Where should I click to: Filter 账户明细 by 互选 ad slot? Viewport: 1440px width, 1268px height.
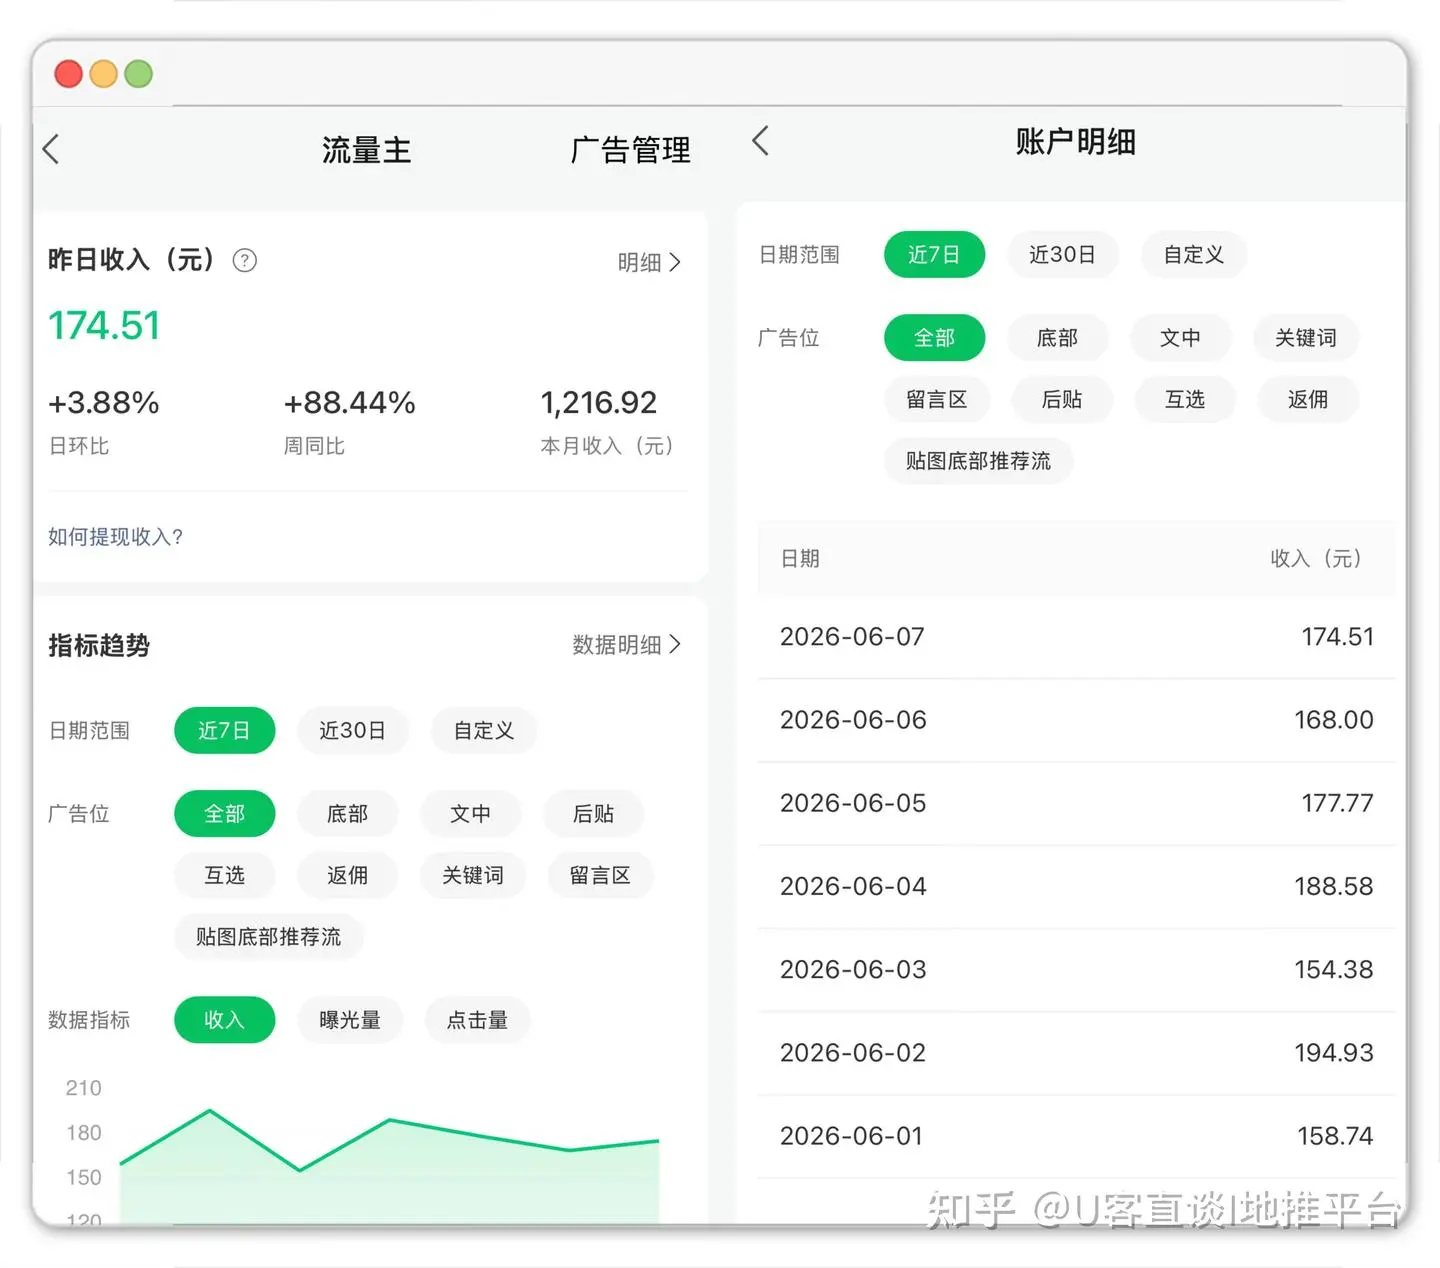click(1185, 400)
